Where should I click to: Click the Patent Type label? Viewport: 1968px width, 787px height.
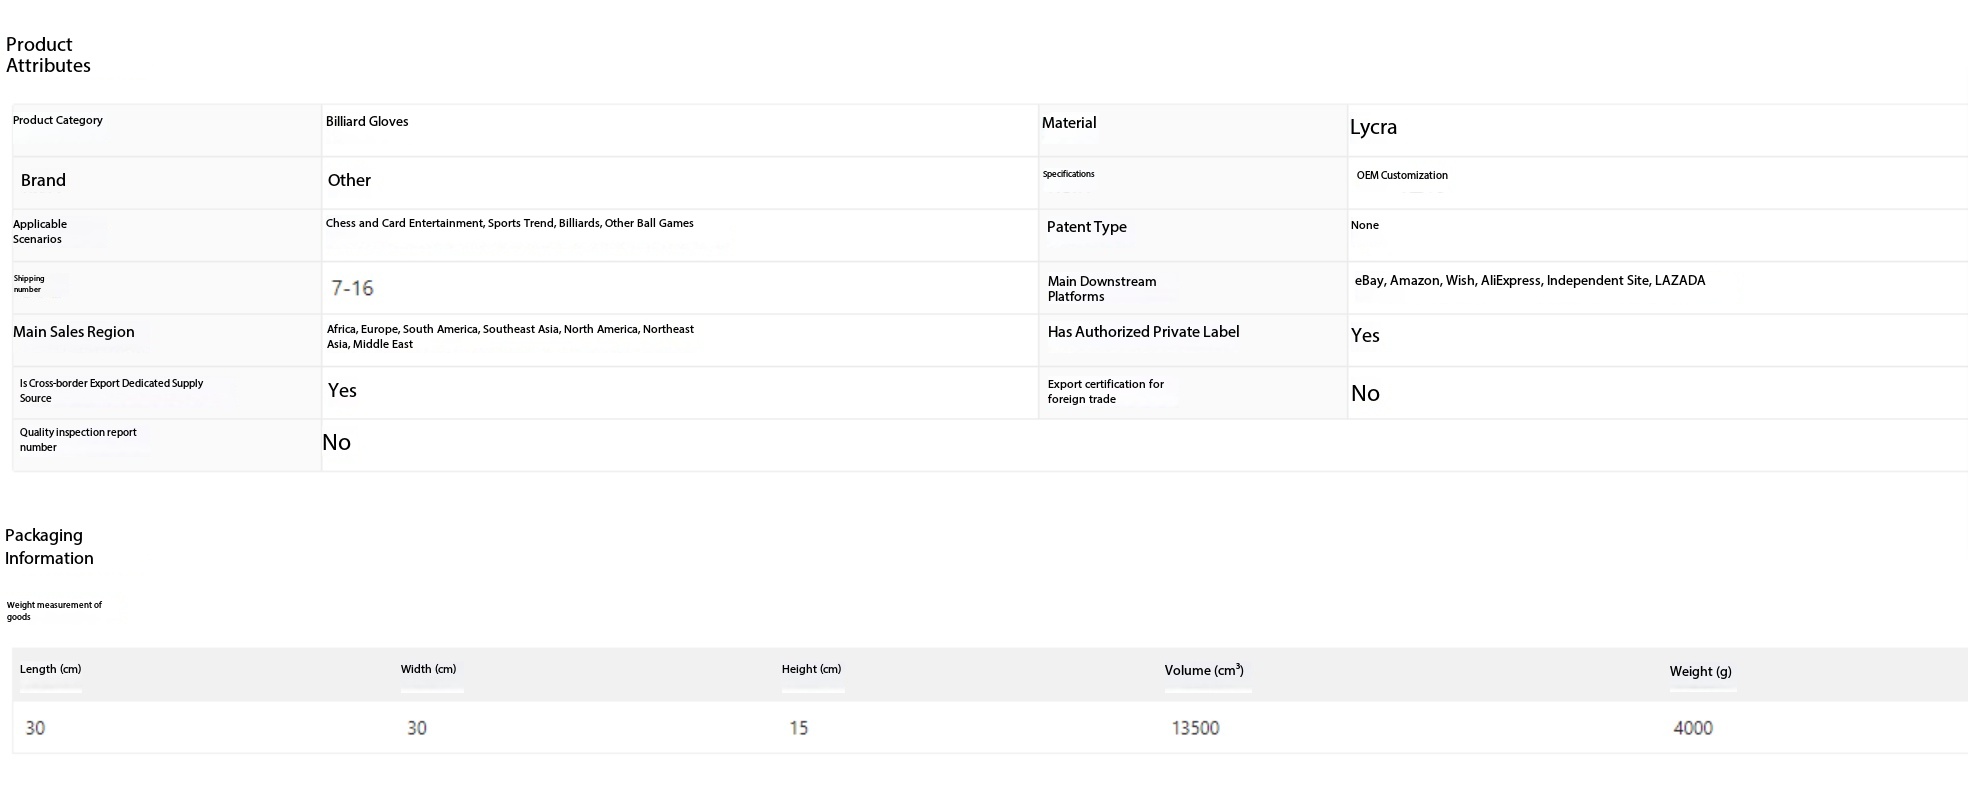(x=1086, y=227)
